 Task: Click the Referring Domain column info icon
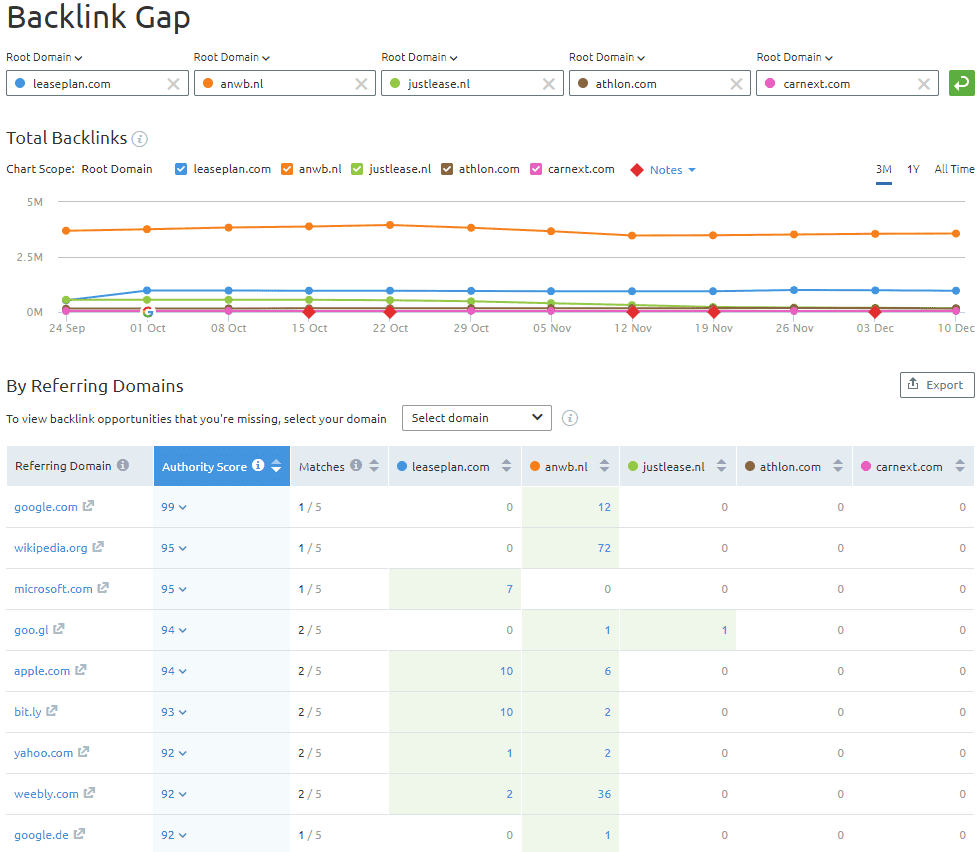[x=123, y=465]
